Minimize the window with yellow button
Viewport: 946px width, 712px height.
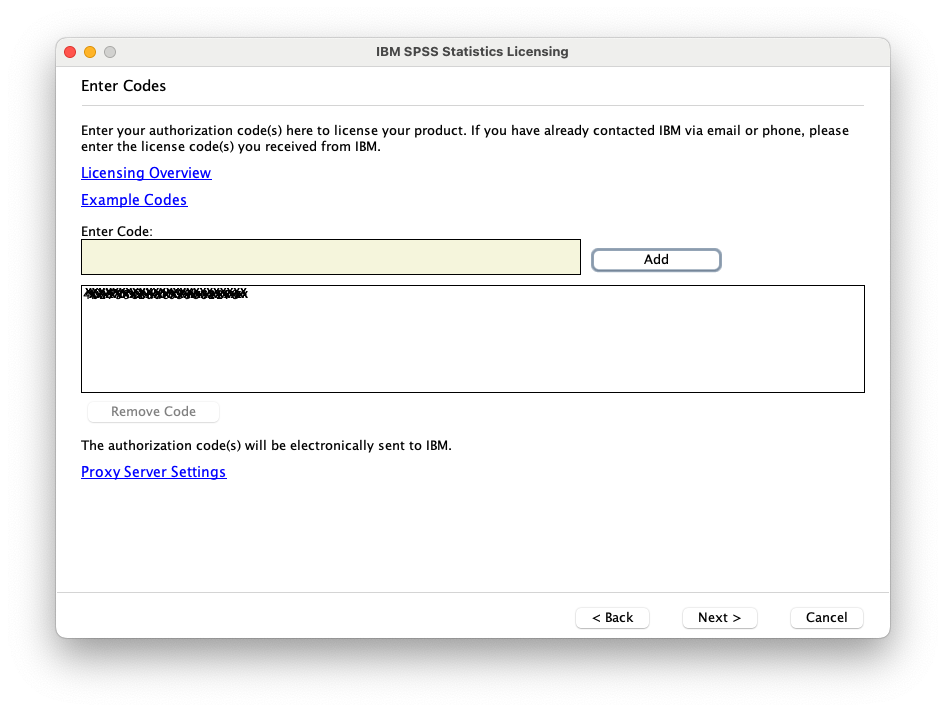(x=90, y=52)
